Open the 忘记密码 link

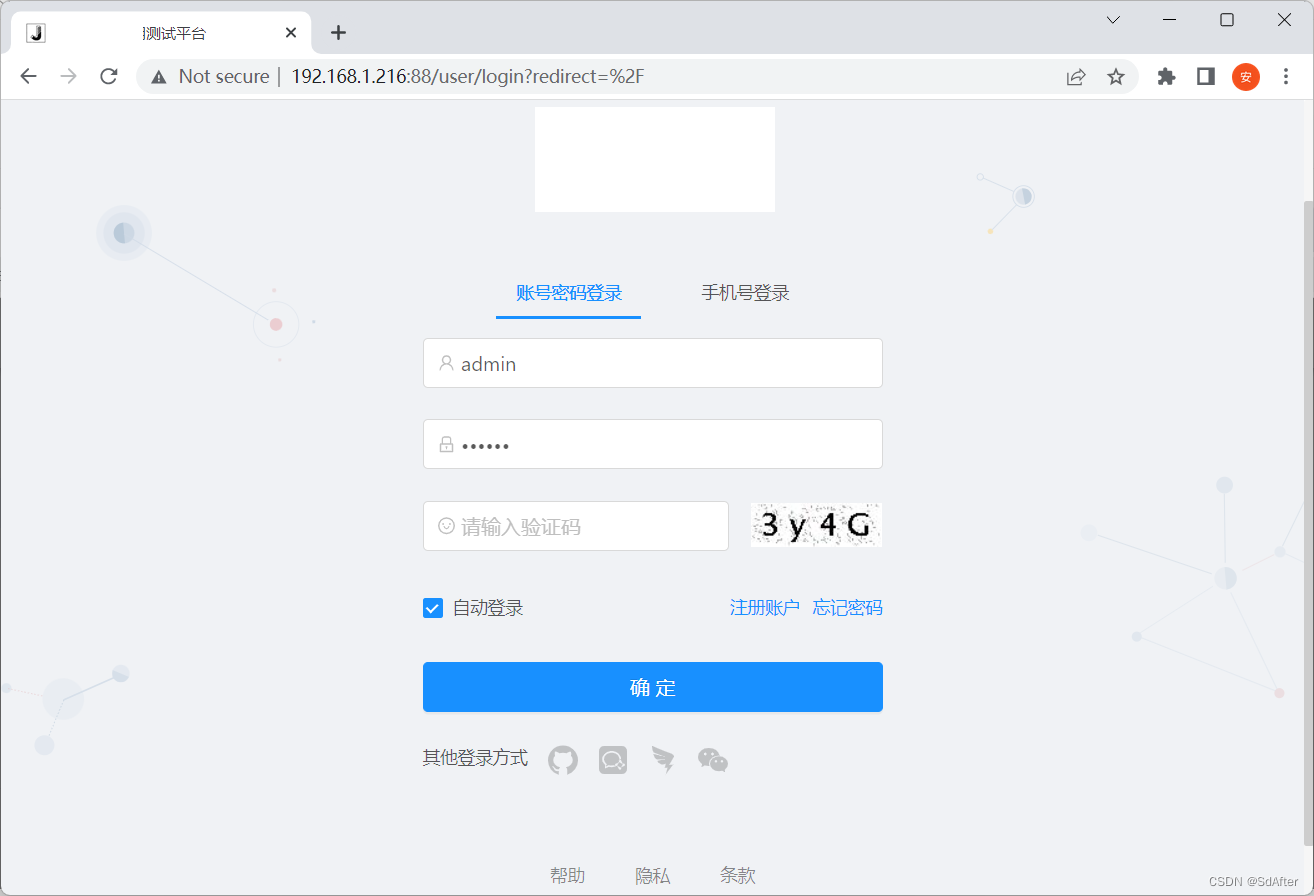pyautogui.click(x=848, y=608)
